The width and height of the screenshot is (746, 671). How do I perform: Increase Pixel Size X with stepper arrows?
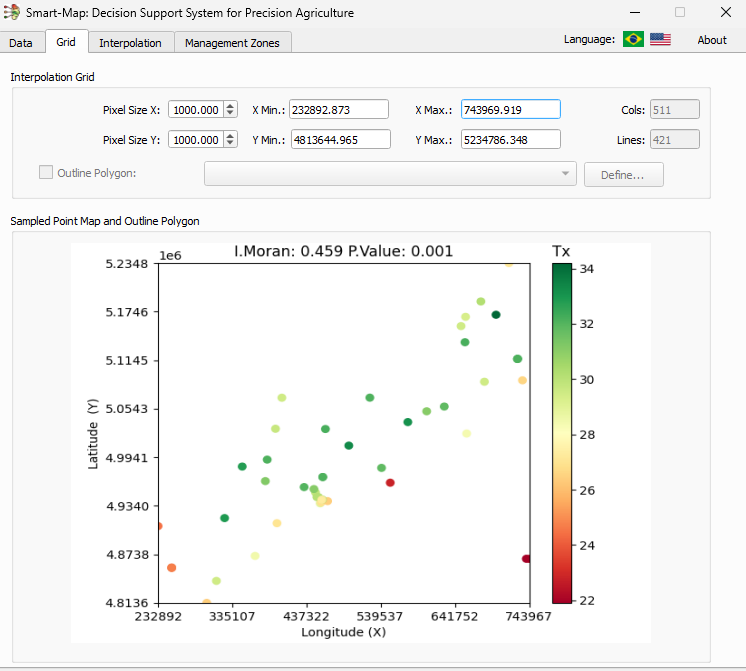click(231, 106)
